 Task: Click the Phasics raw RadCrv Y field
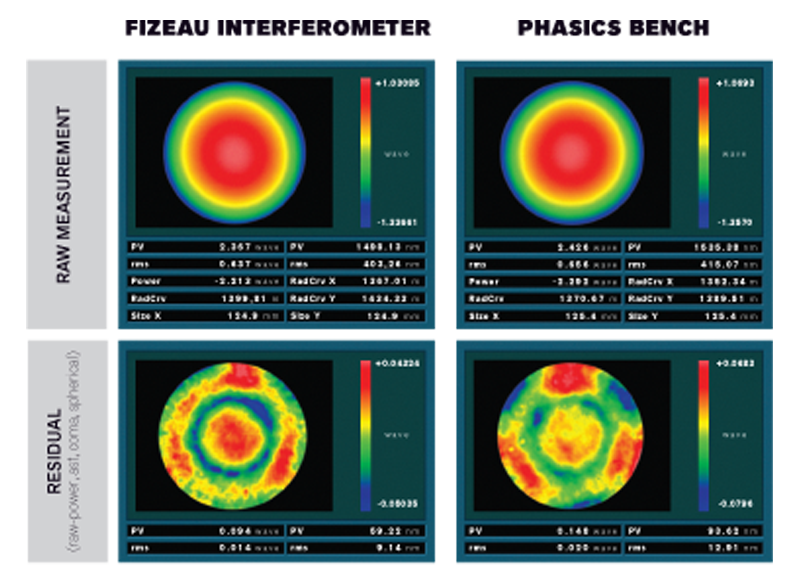point(694,299)
